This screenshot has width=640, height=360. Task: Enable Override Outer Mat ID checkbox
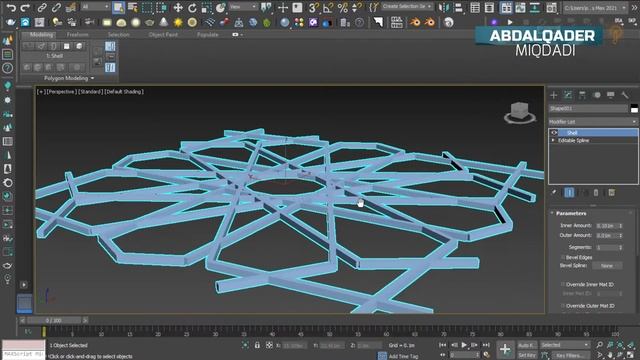[x=563, y=305]
